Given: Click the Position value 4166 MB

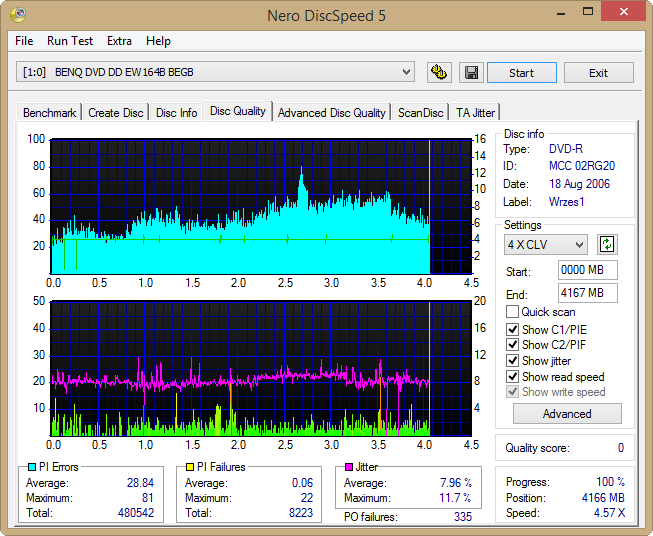Looking at the screenshot, I should 603,498.
